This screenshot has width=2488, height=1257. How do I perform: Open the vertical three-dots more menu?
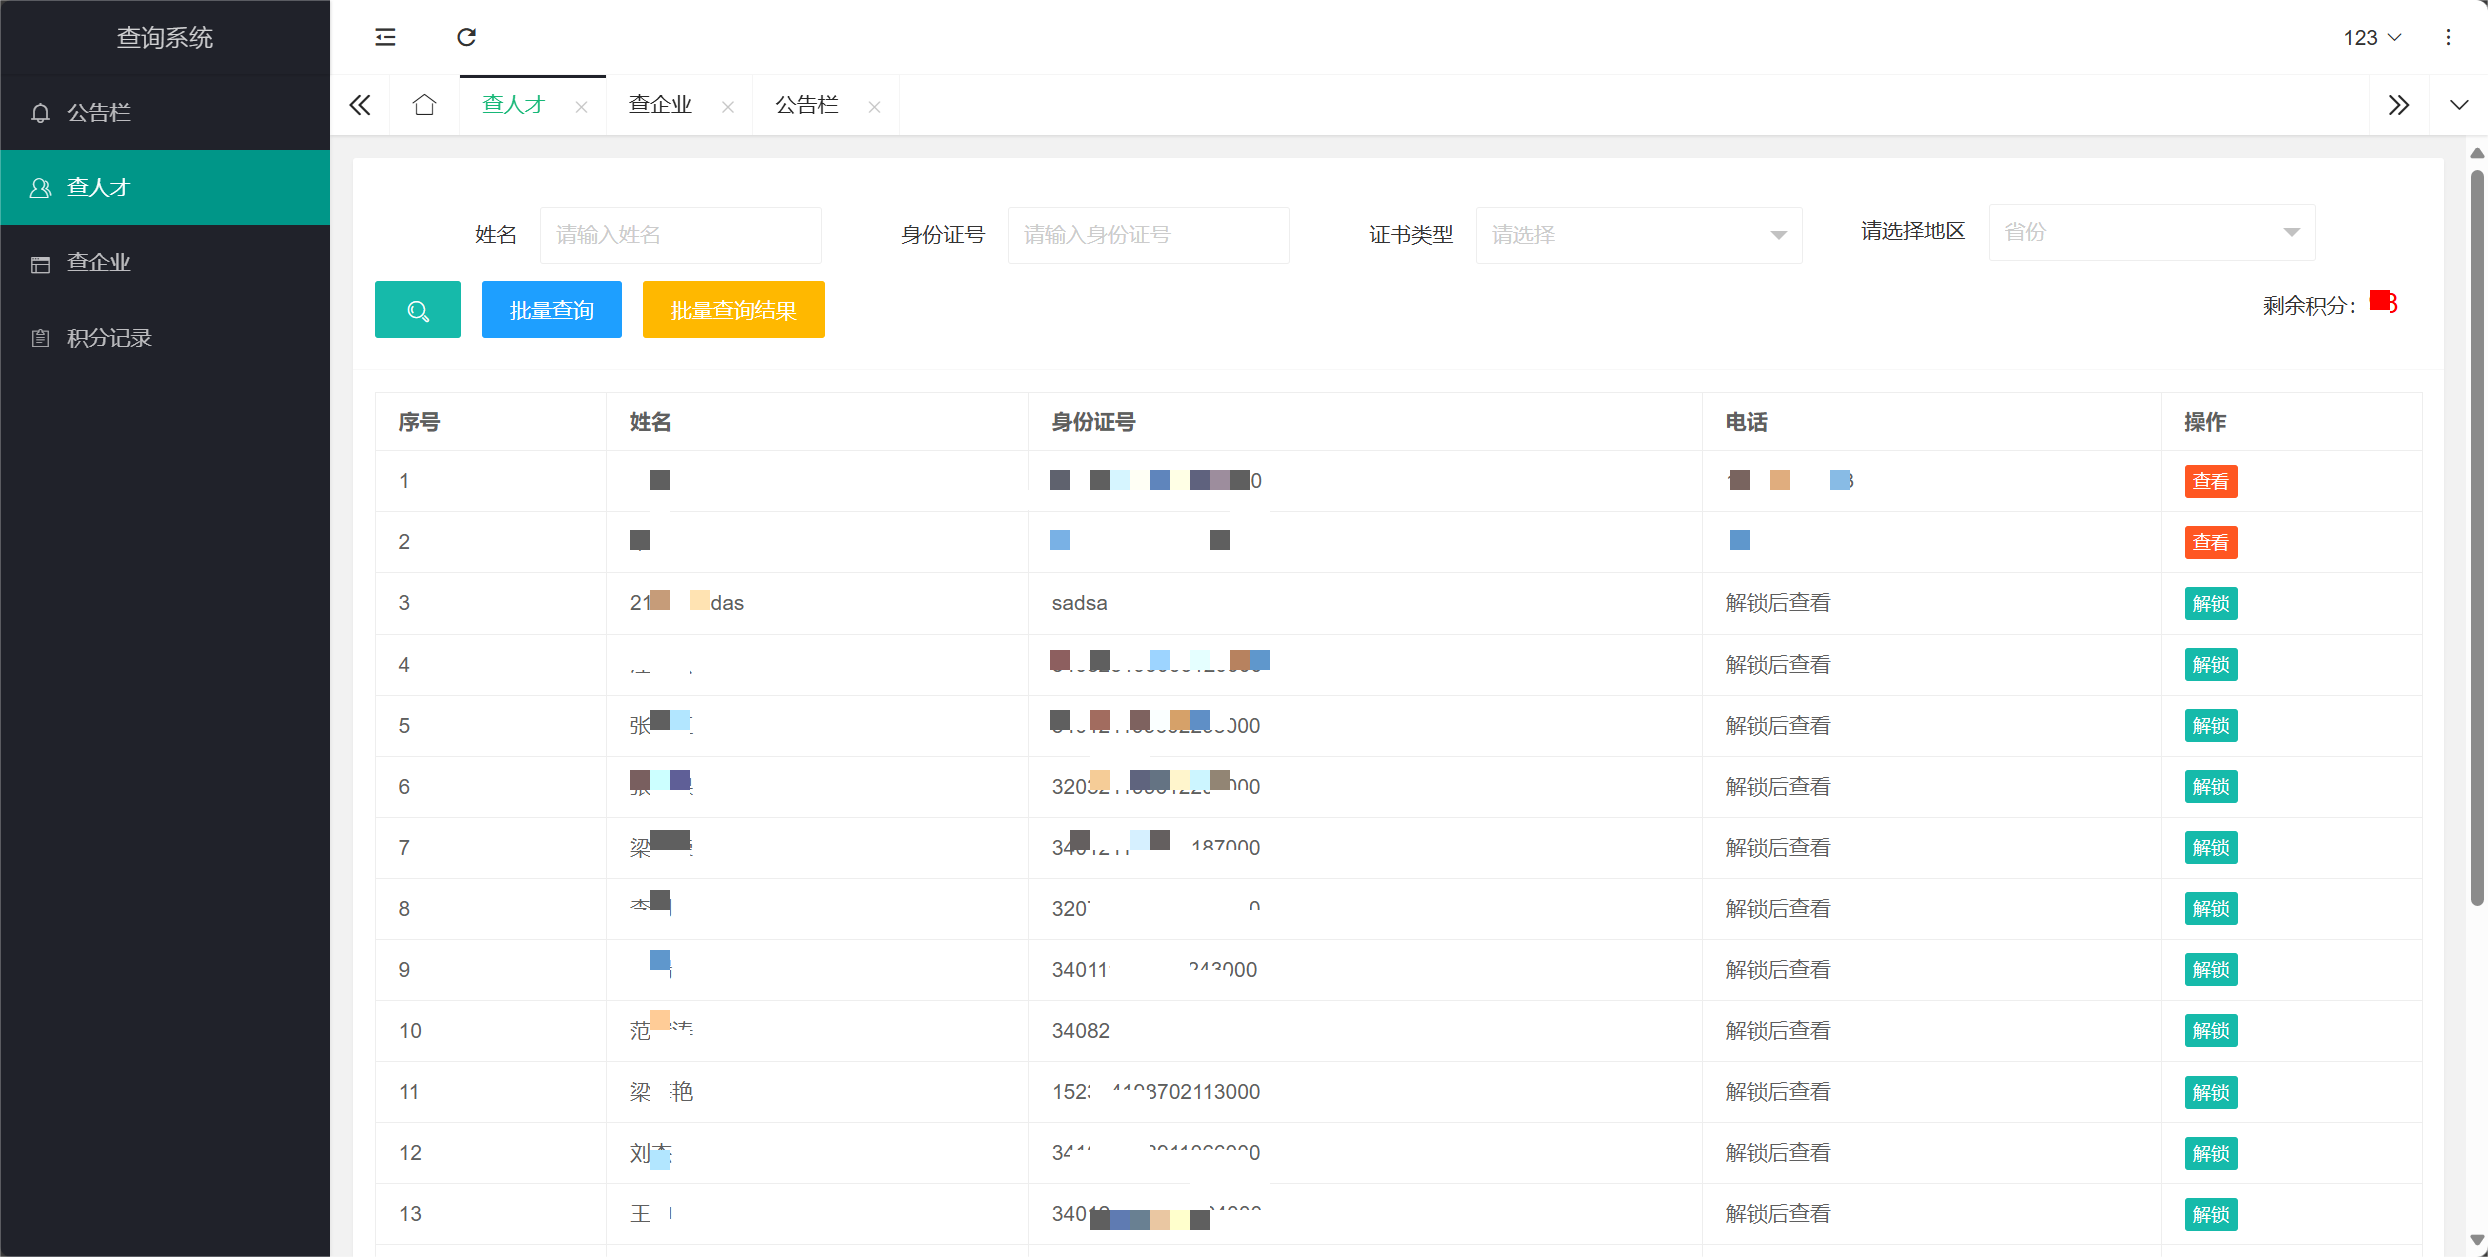coord(2448,37)
